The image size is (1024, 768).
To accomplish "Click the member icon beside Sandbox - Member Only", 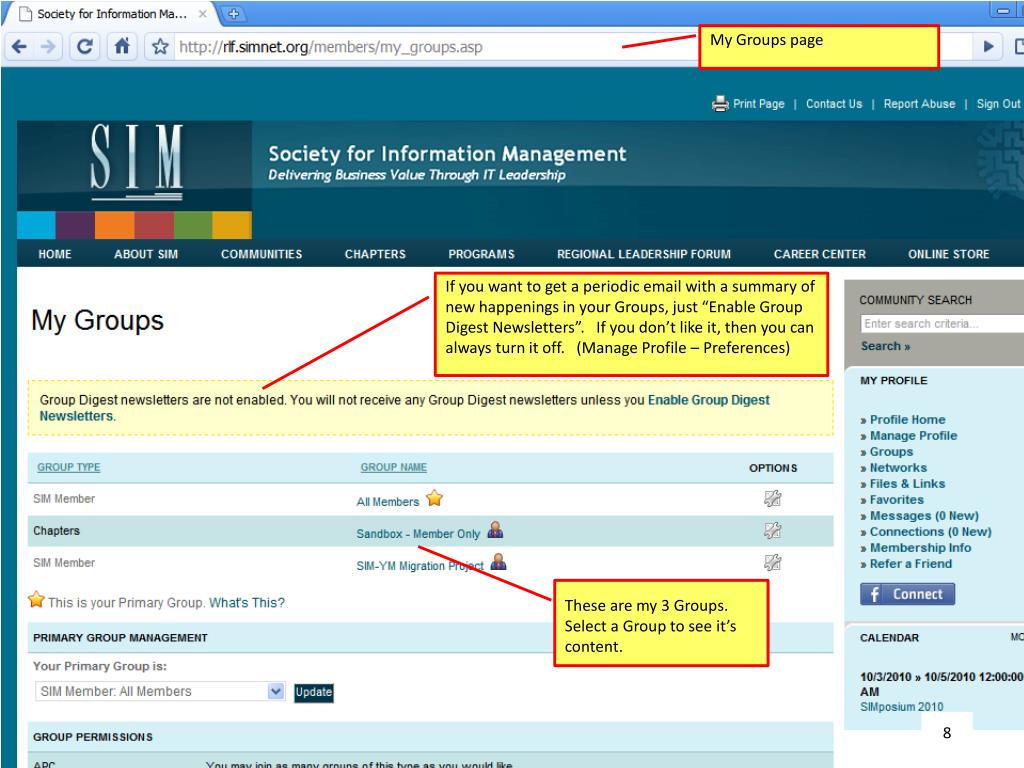I will click(x=496, y=530).
